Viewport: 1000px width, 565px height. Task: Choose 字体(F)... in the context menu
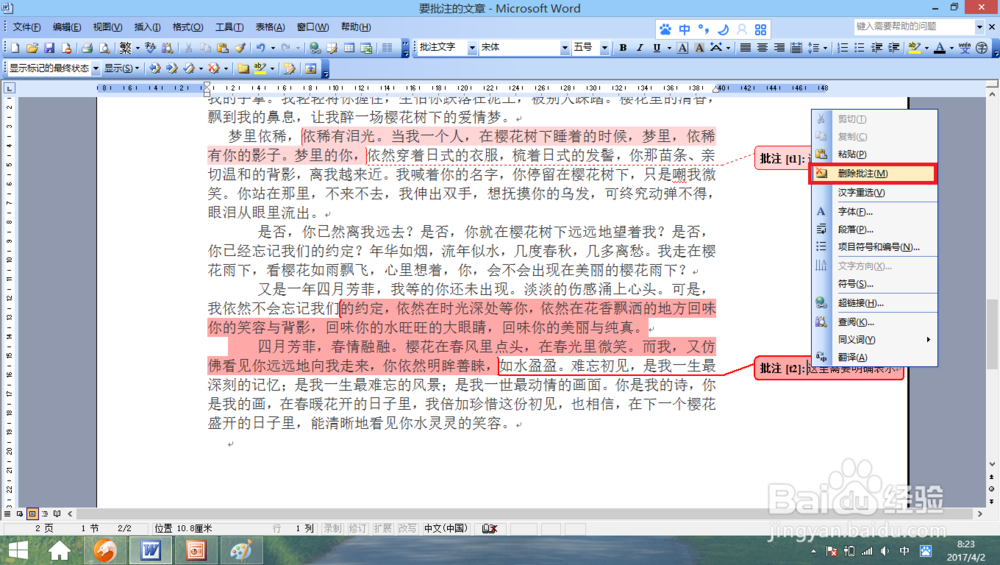pyautogui.click(x=874, y=212)
